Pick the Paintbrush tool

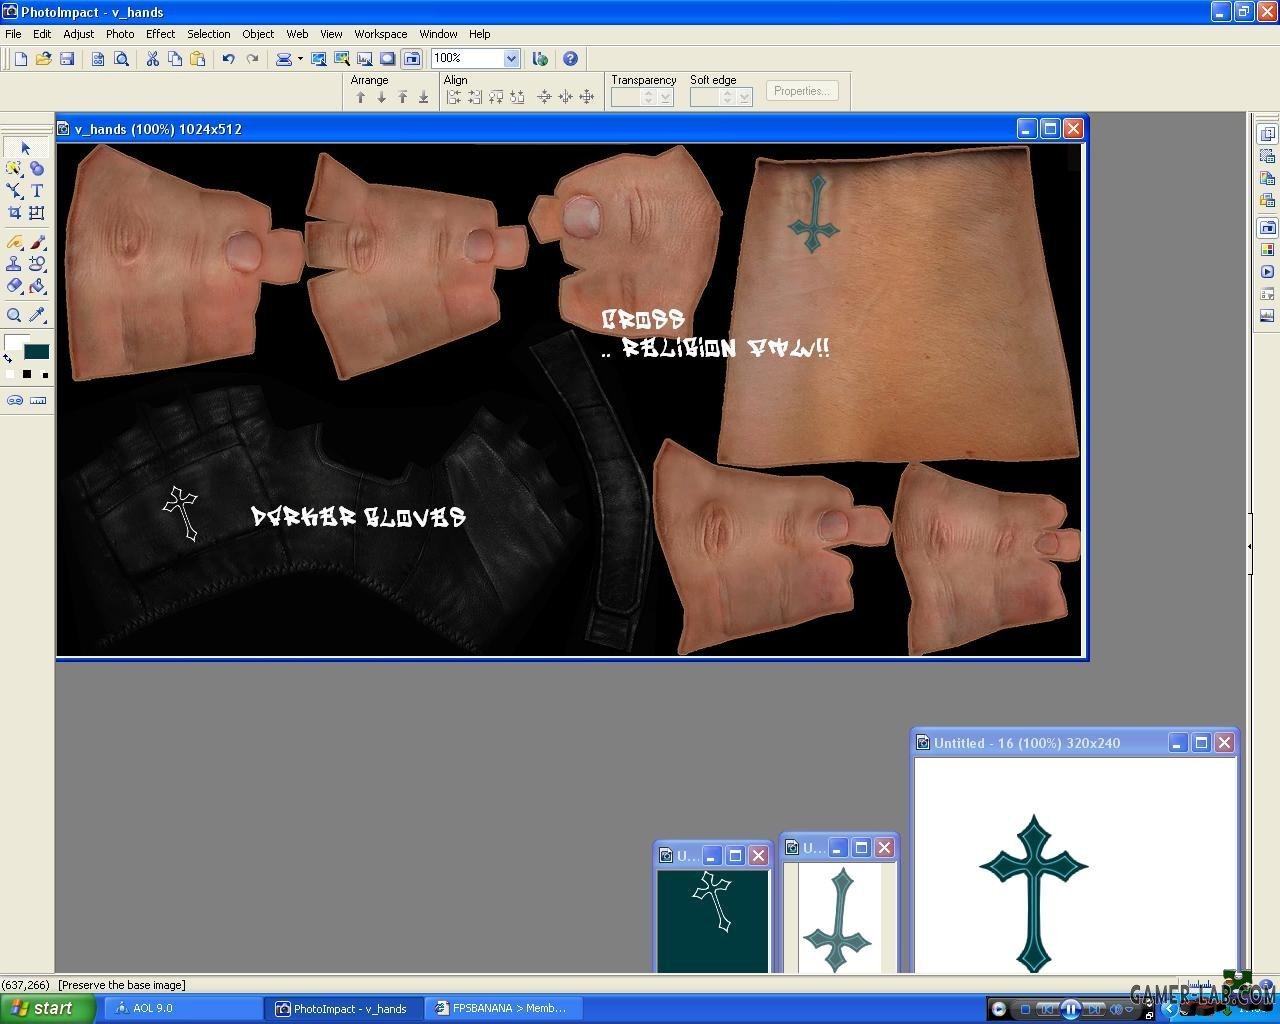[37, 242]
